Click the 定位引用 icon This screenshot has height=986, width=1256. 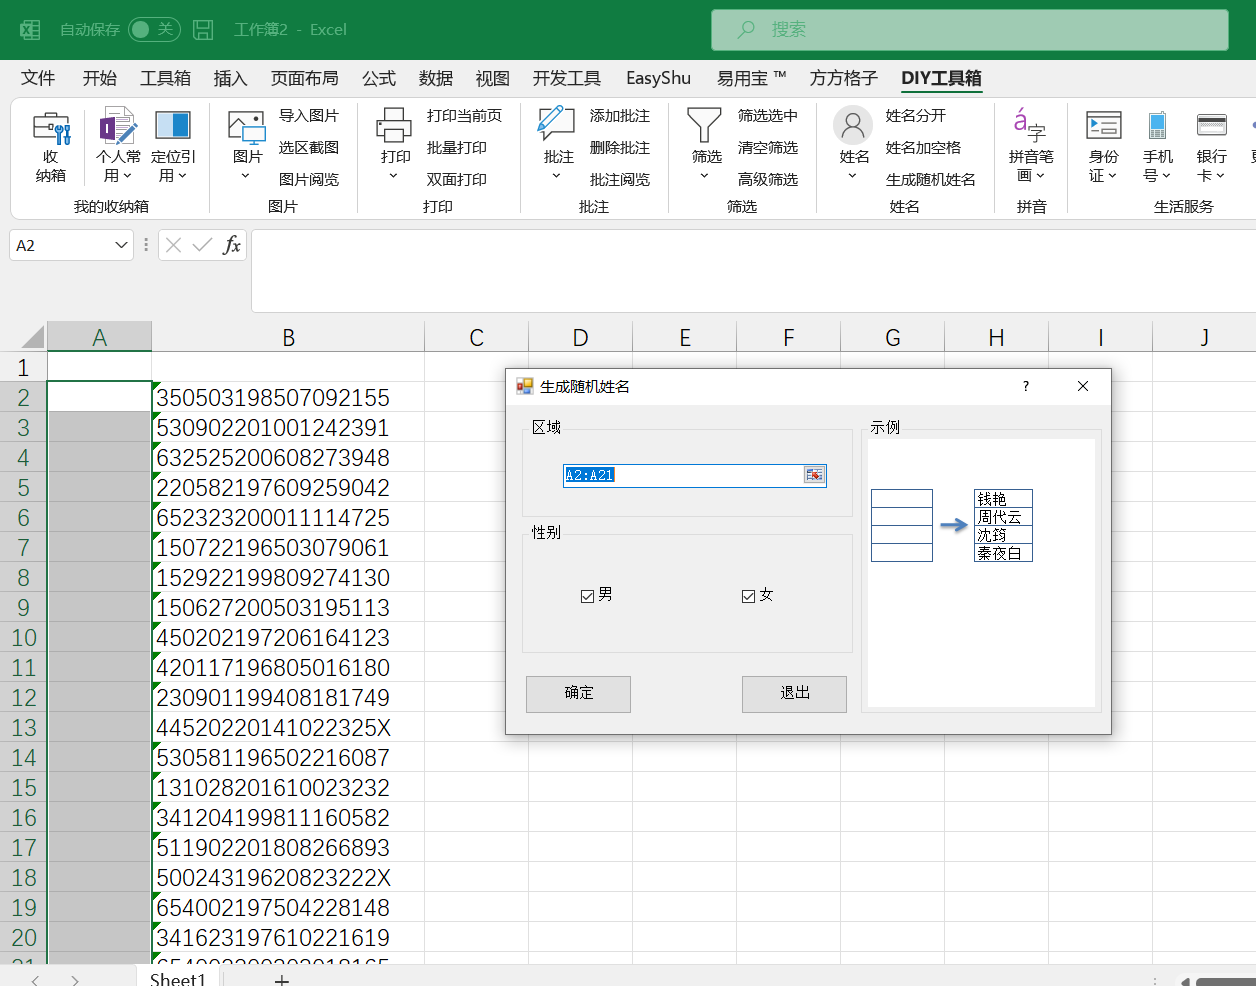tap(173, 126)
